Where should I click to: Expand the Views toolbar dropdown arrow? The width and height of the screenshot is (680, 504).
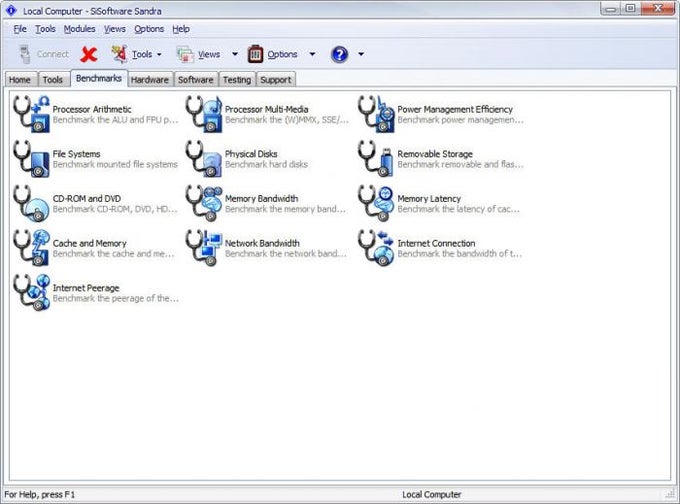click(235, 54)
